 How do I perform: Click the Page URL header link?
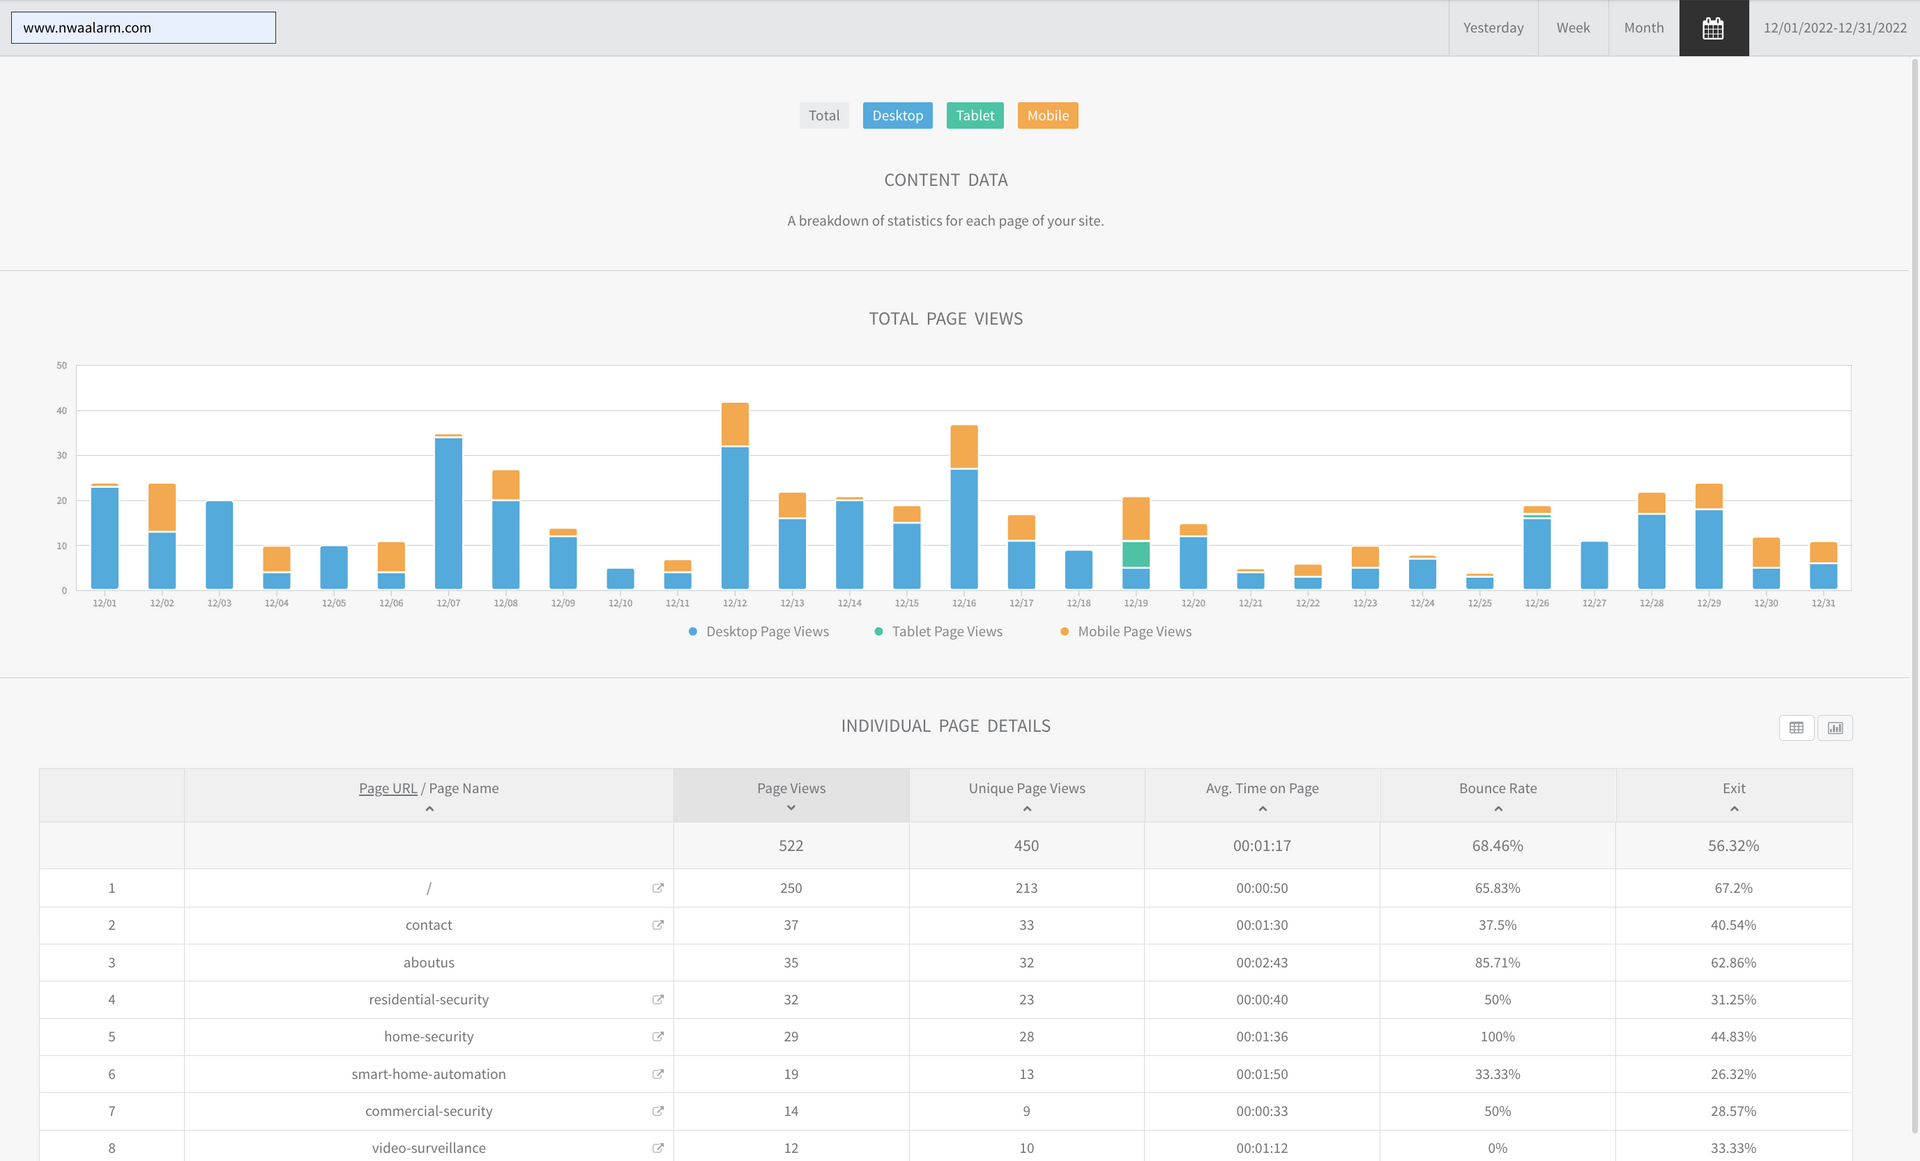pos(388,789)
